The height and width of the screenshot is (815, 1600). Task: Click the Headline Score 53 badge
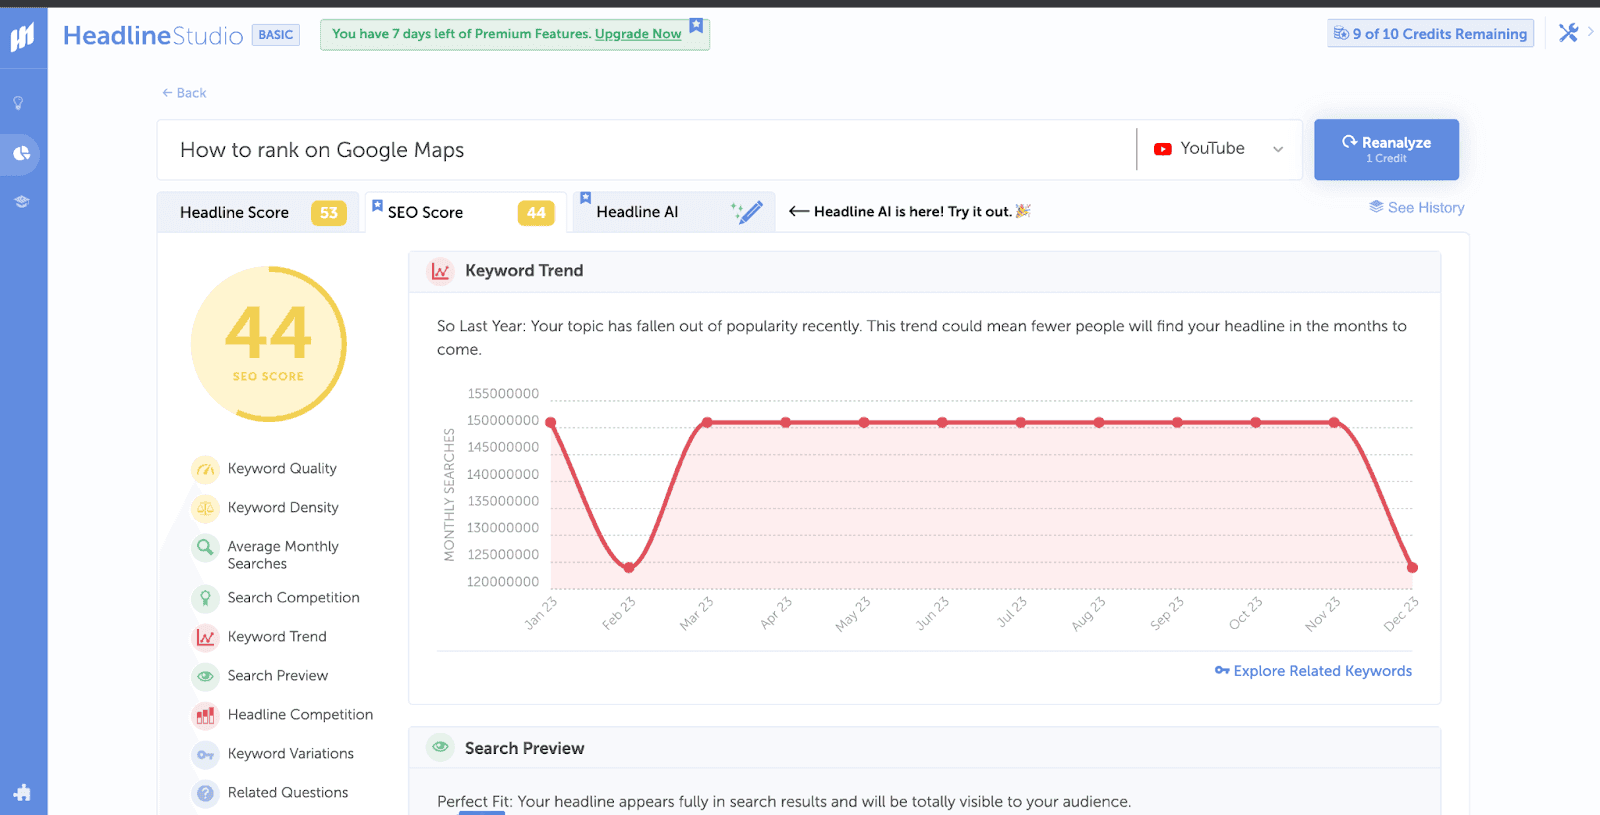point(329,213)
